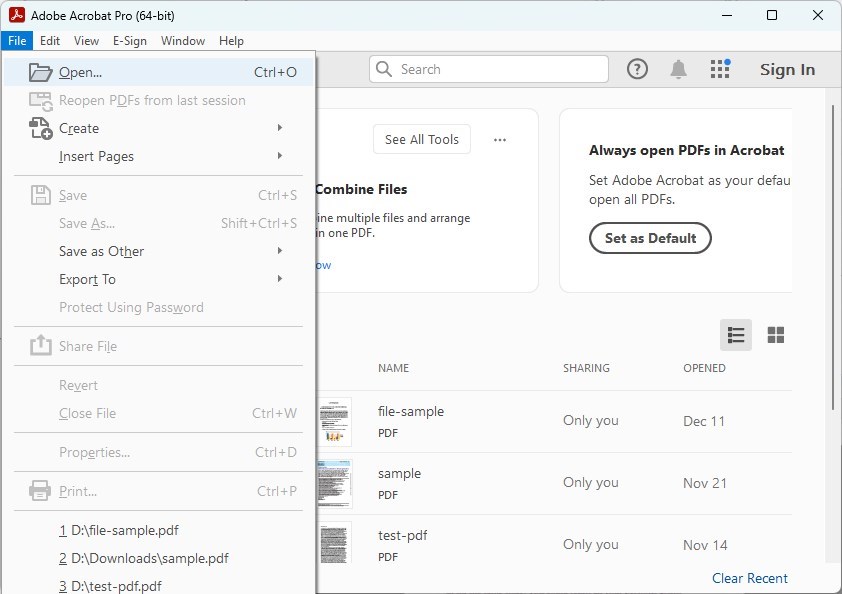Image resolution: width=842 pixels, height=594 pixels.
Task: Open the Edit menu
Action: point(49,41)
